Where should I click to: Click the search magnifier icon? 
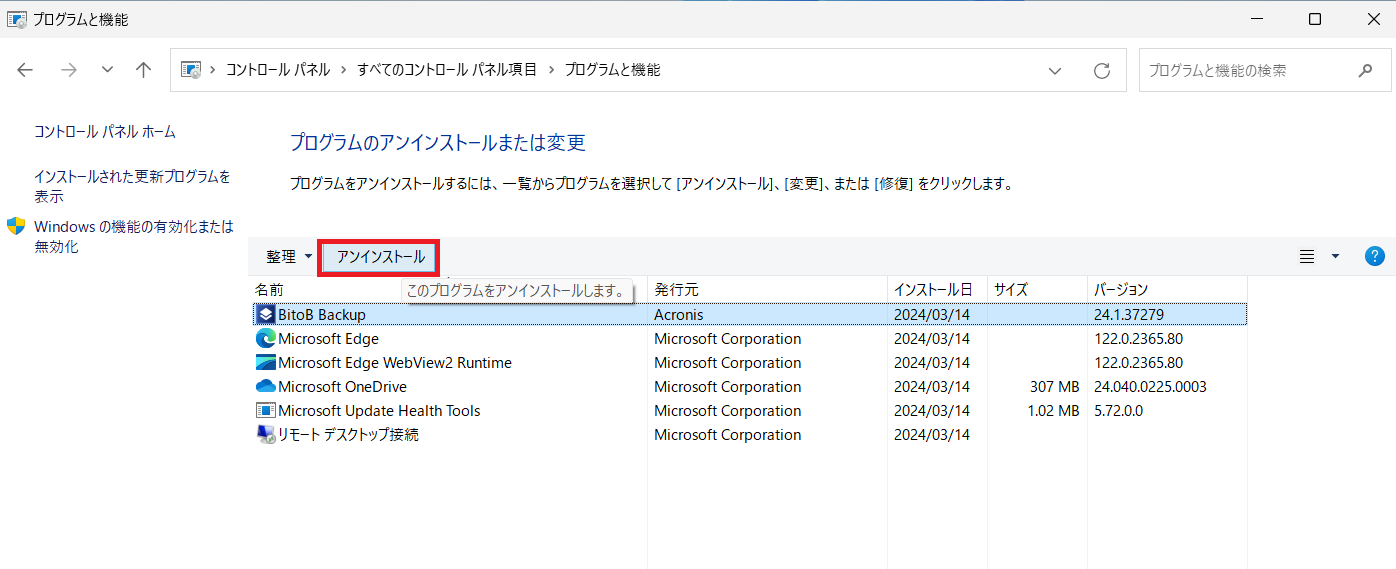click(1366, 70)
